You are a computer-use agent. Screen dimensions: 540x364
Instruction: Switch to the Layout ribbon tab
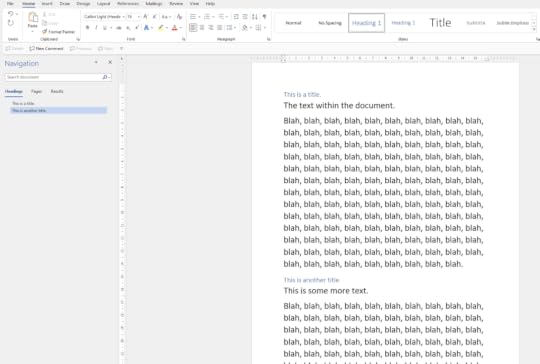click(x=103, y=4)
